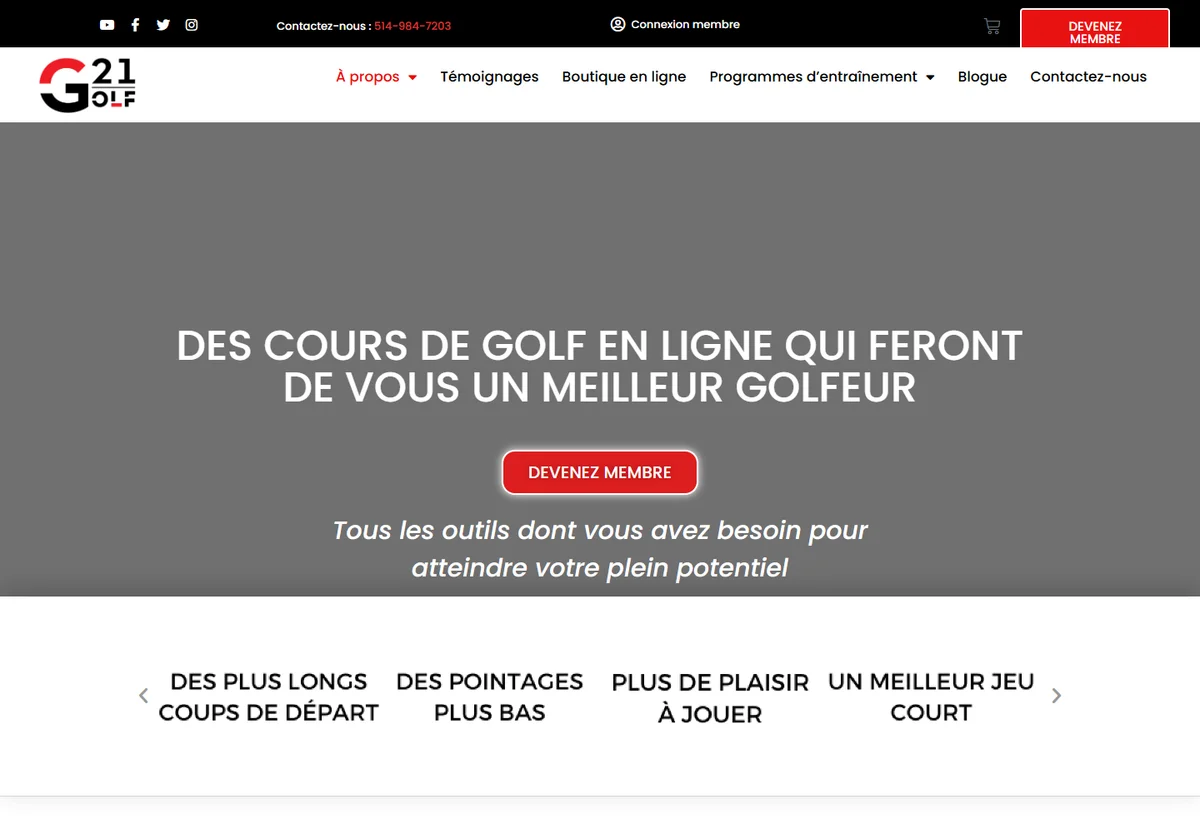Viewport: 1200px width, 833px height.
Task: Expand the Programmes d'entraînement dropdown arrow
Action: (x=930, y=77)
